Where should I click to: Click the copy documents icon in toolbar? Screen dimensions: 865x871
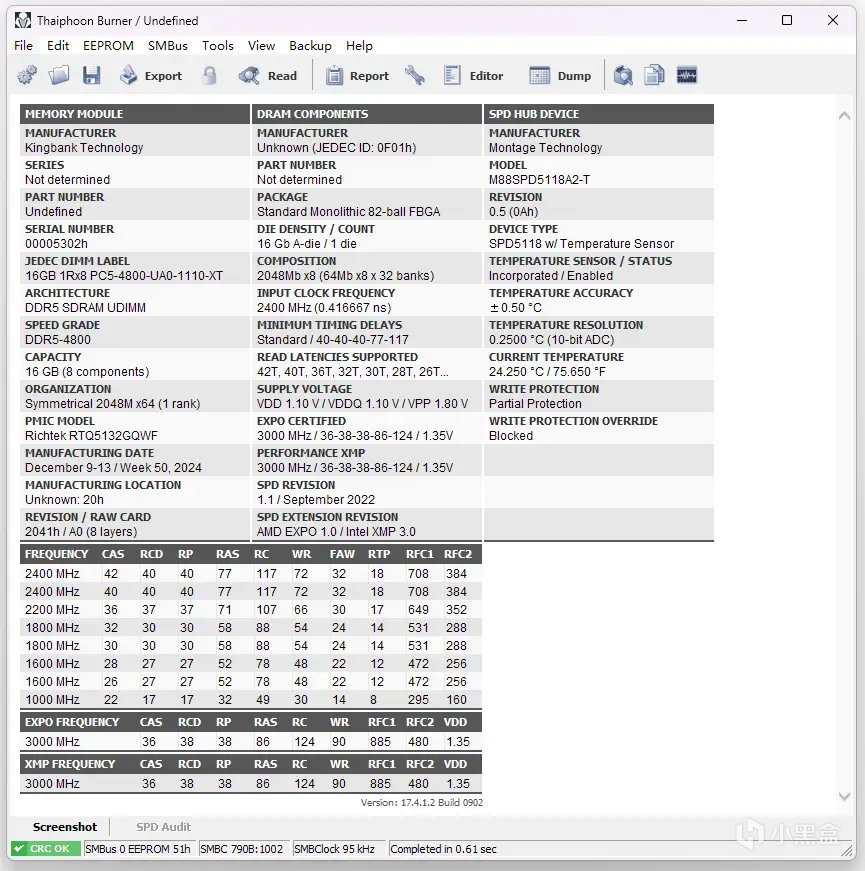click(x=654, y=75)
